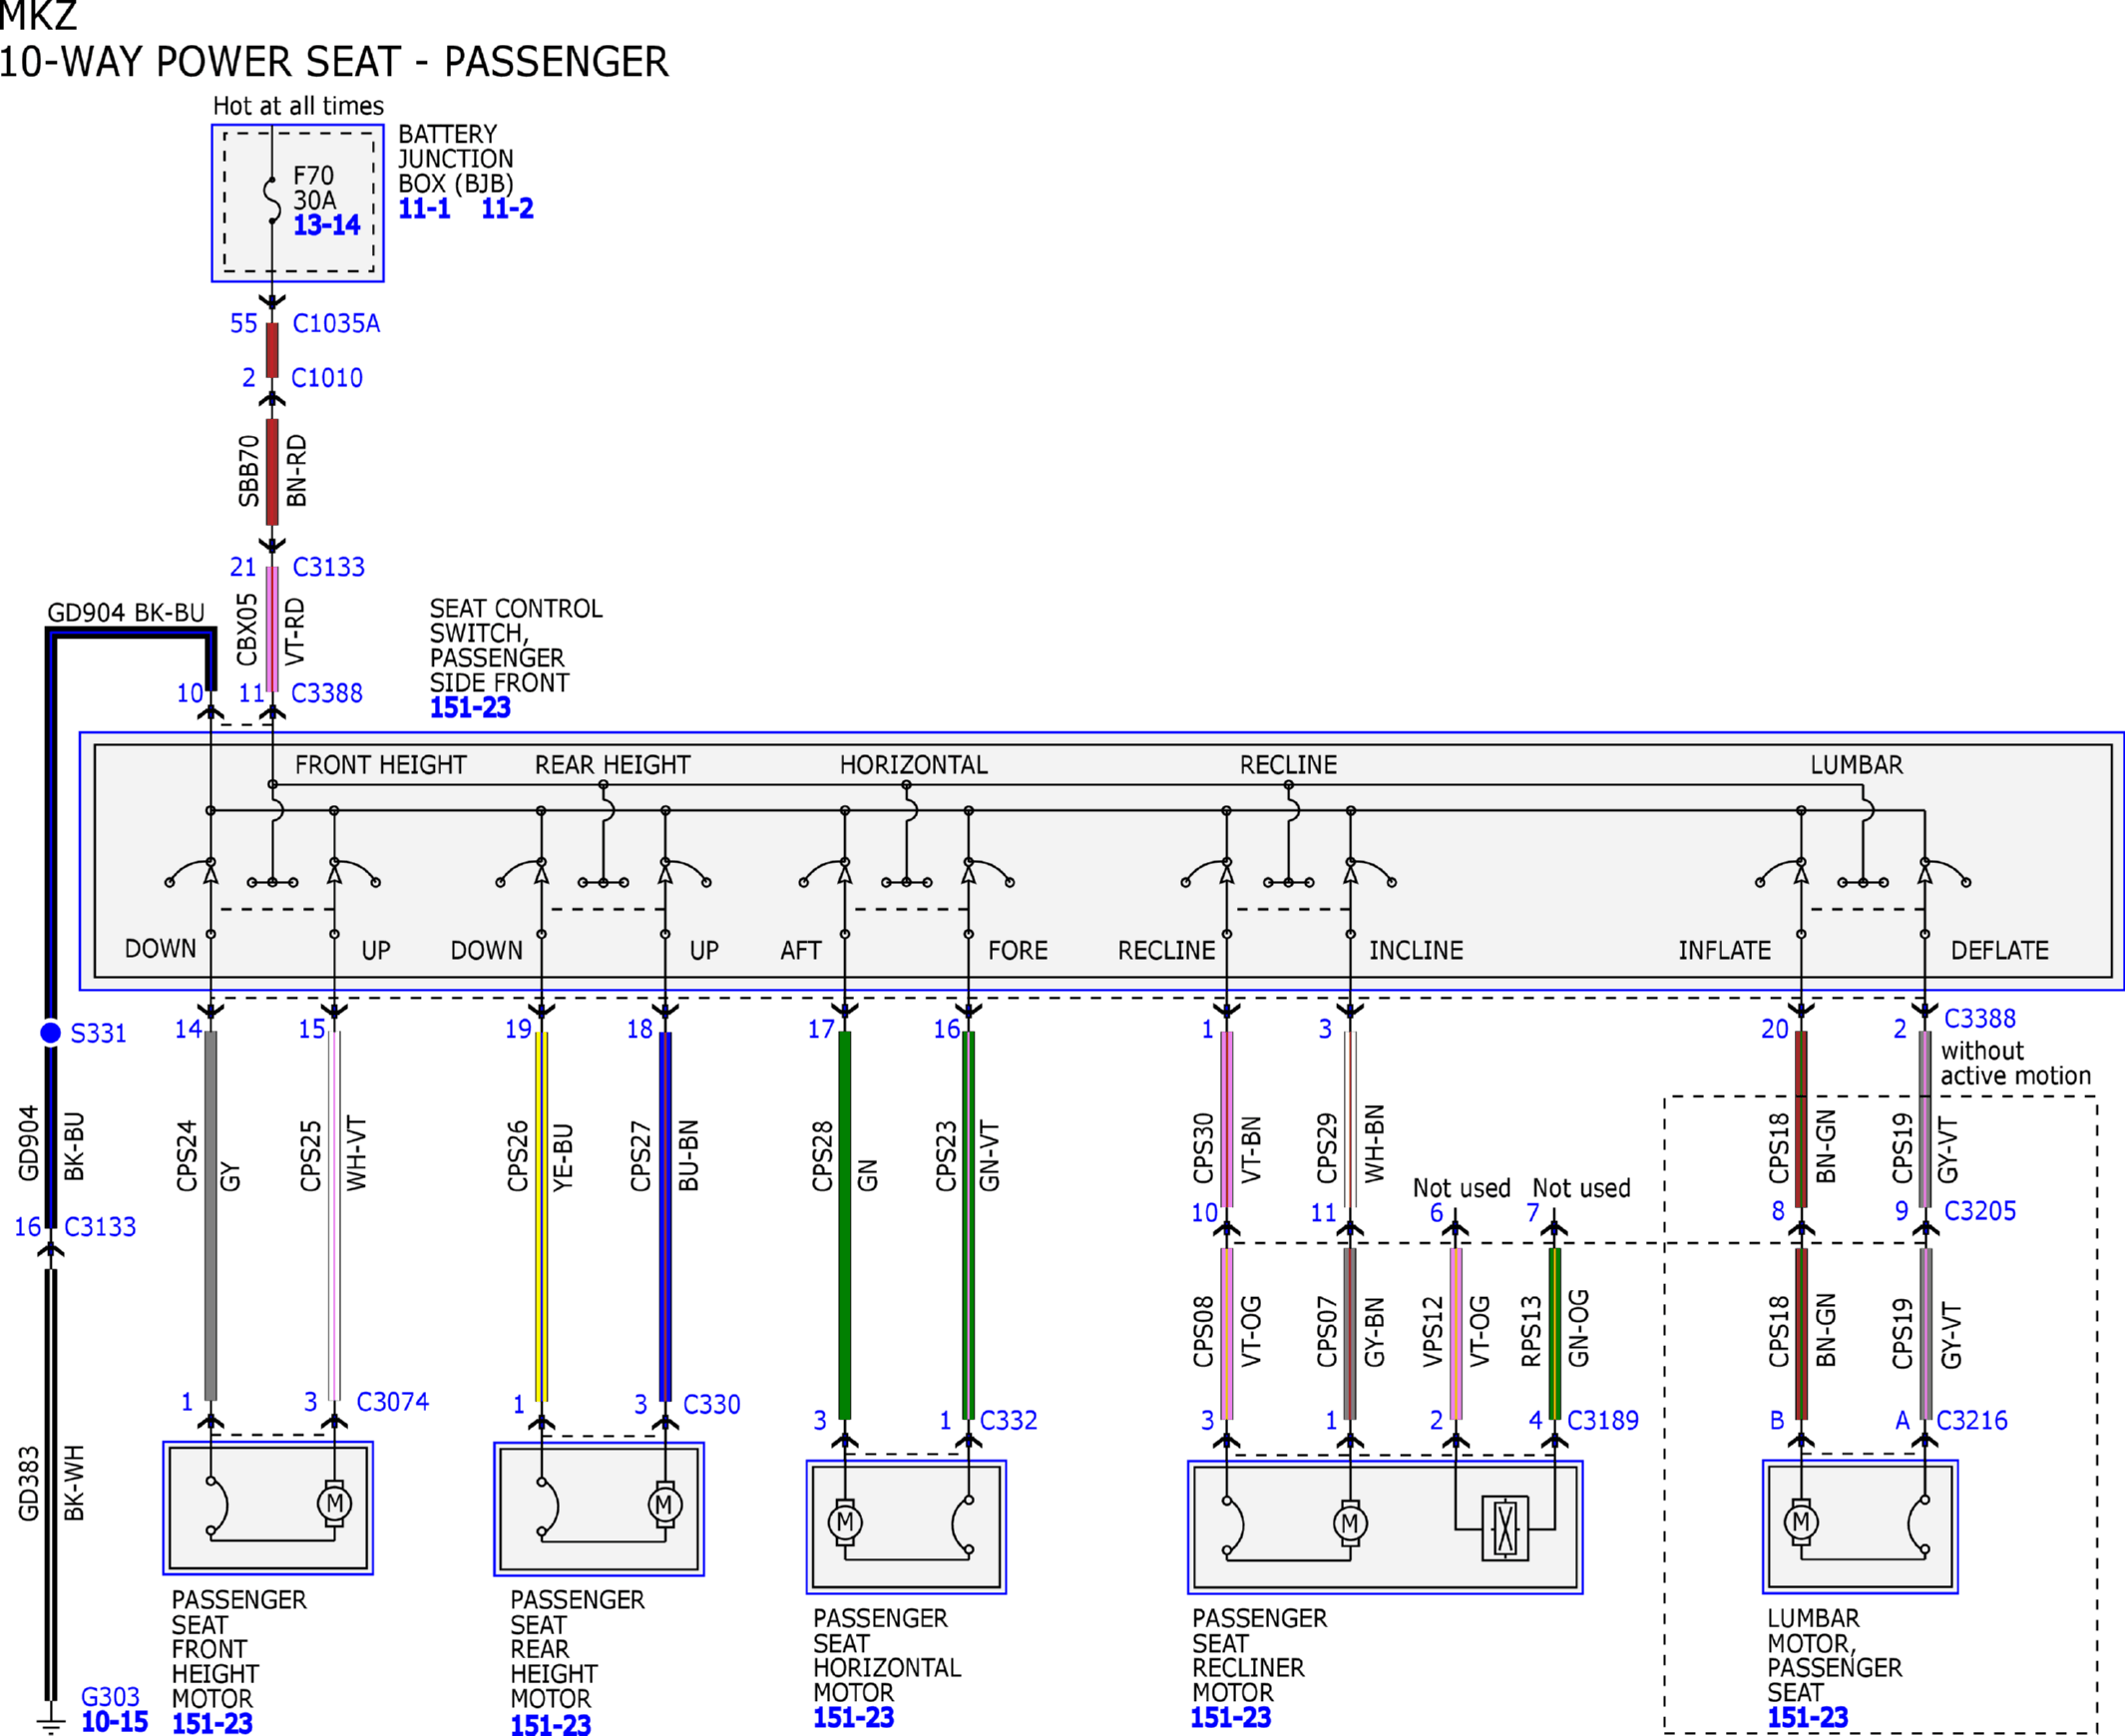Click the F70 30A fuse symbol
Viewport: 2125px width, 1736px height.
272,201
